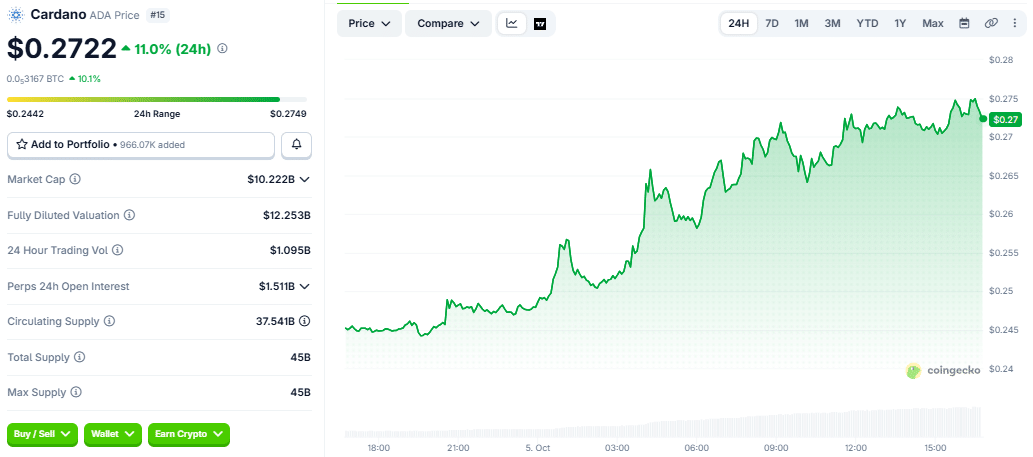Click the $0.2442 range low value
This screenshot has width=1033, height=457.
pos(25,114)
